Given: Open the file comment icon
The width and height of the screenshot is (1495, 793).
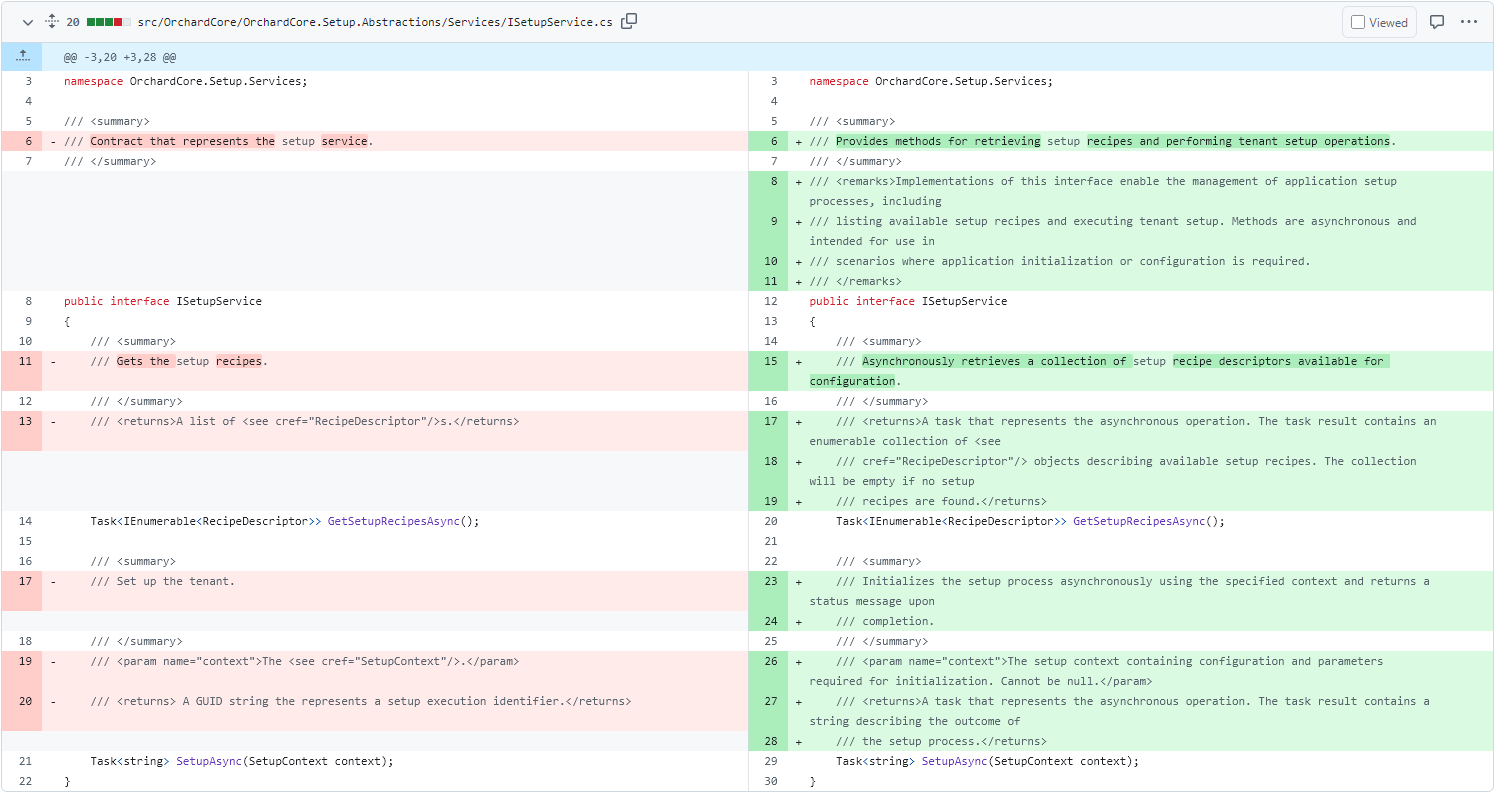Looking at the screenshot, I should coord(1437,22).
